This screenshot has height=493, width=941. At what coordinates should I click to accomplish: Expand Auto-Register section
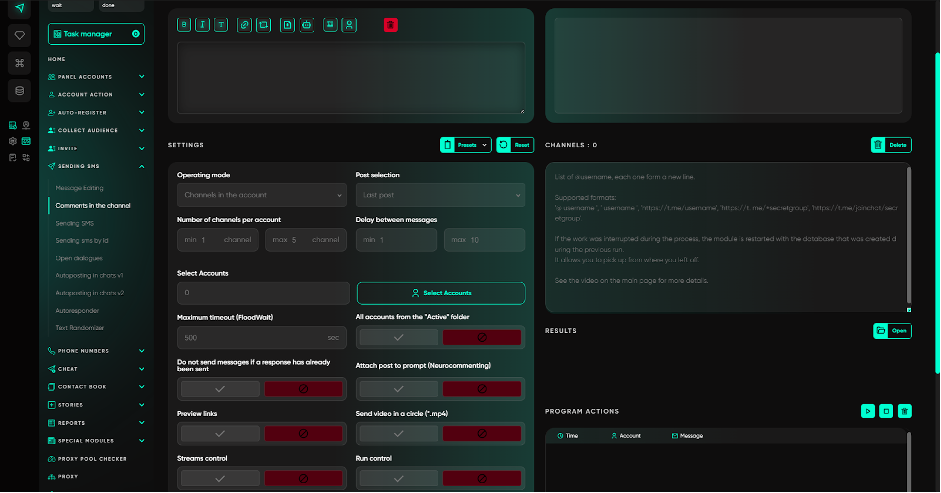pos(142,112)
